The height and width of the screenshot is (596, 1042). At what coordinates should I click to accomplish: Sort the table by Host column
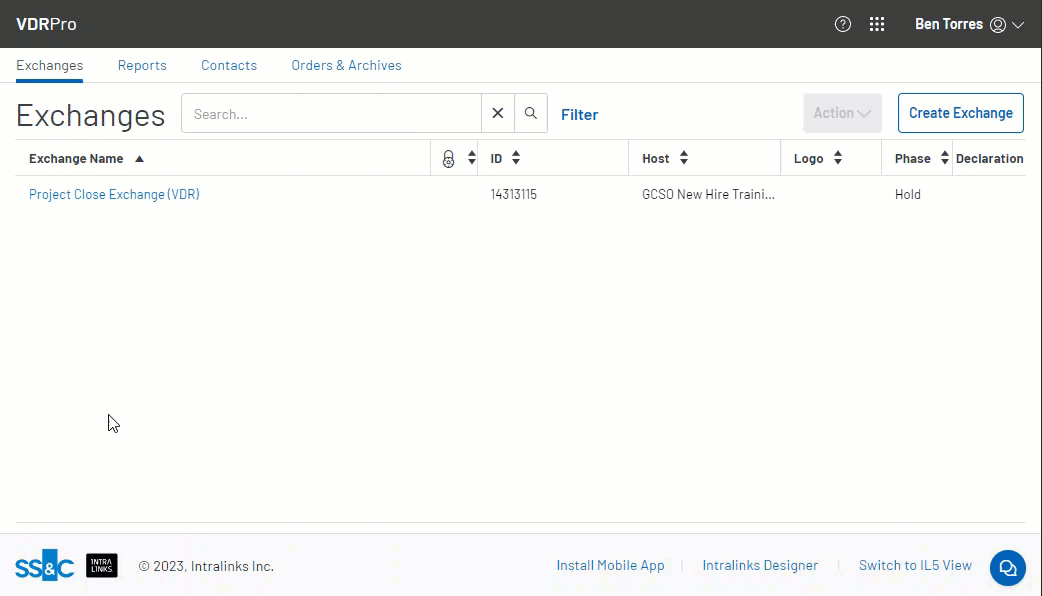(x=665, y=158)
